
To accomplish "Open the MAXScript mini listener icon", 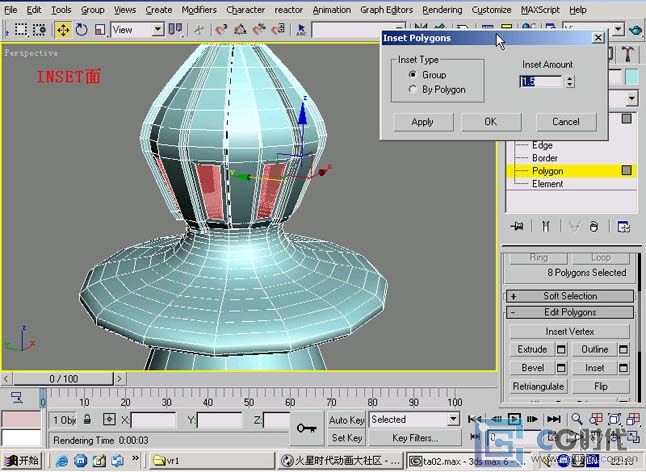I will [x=21, y=428].
